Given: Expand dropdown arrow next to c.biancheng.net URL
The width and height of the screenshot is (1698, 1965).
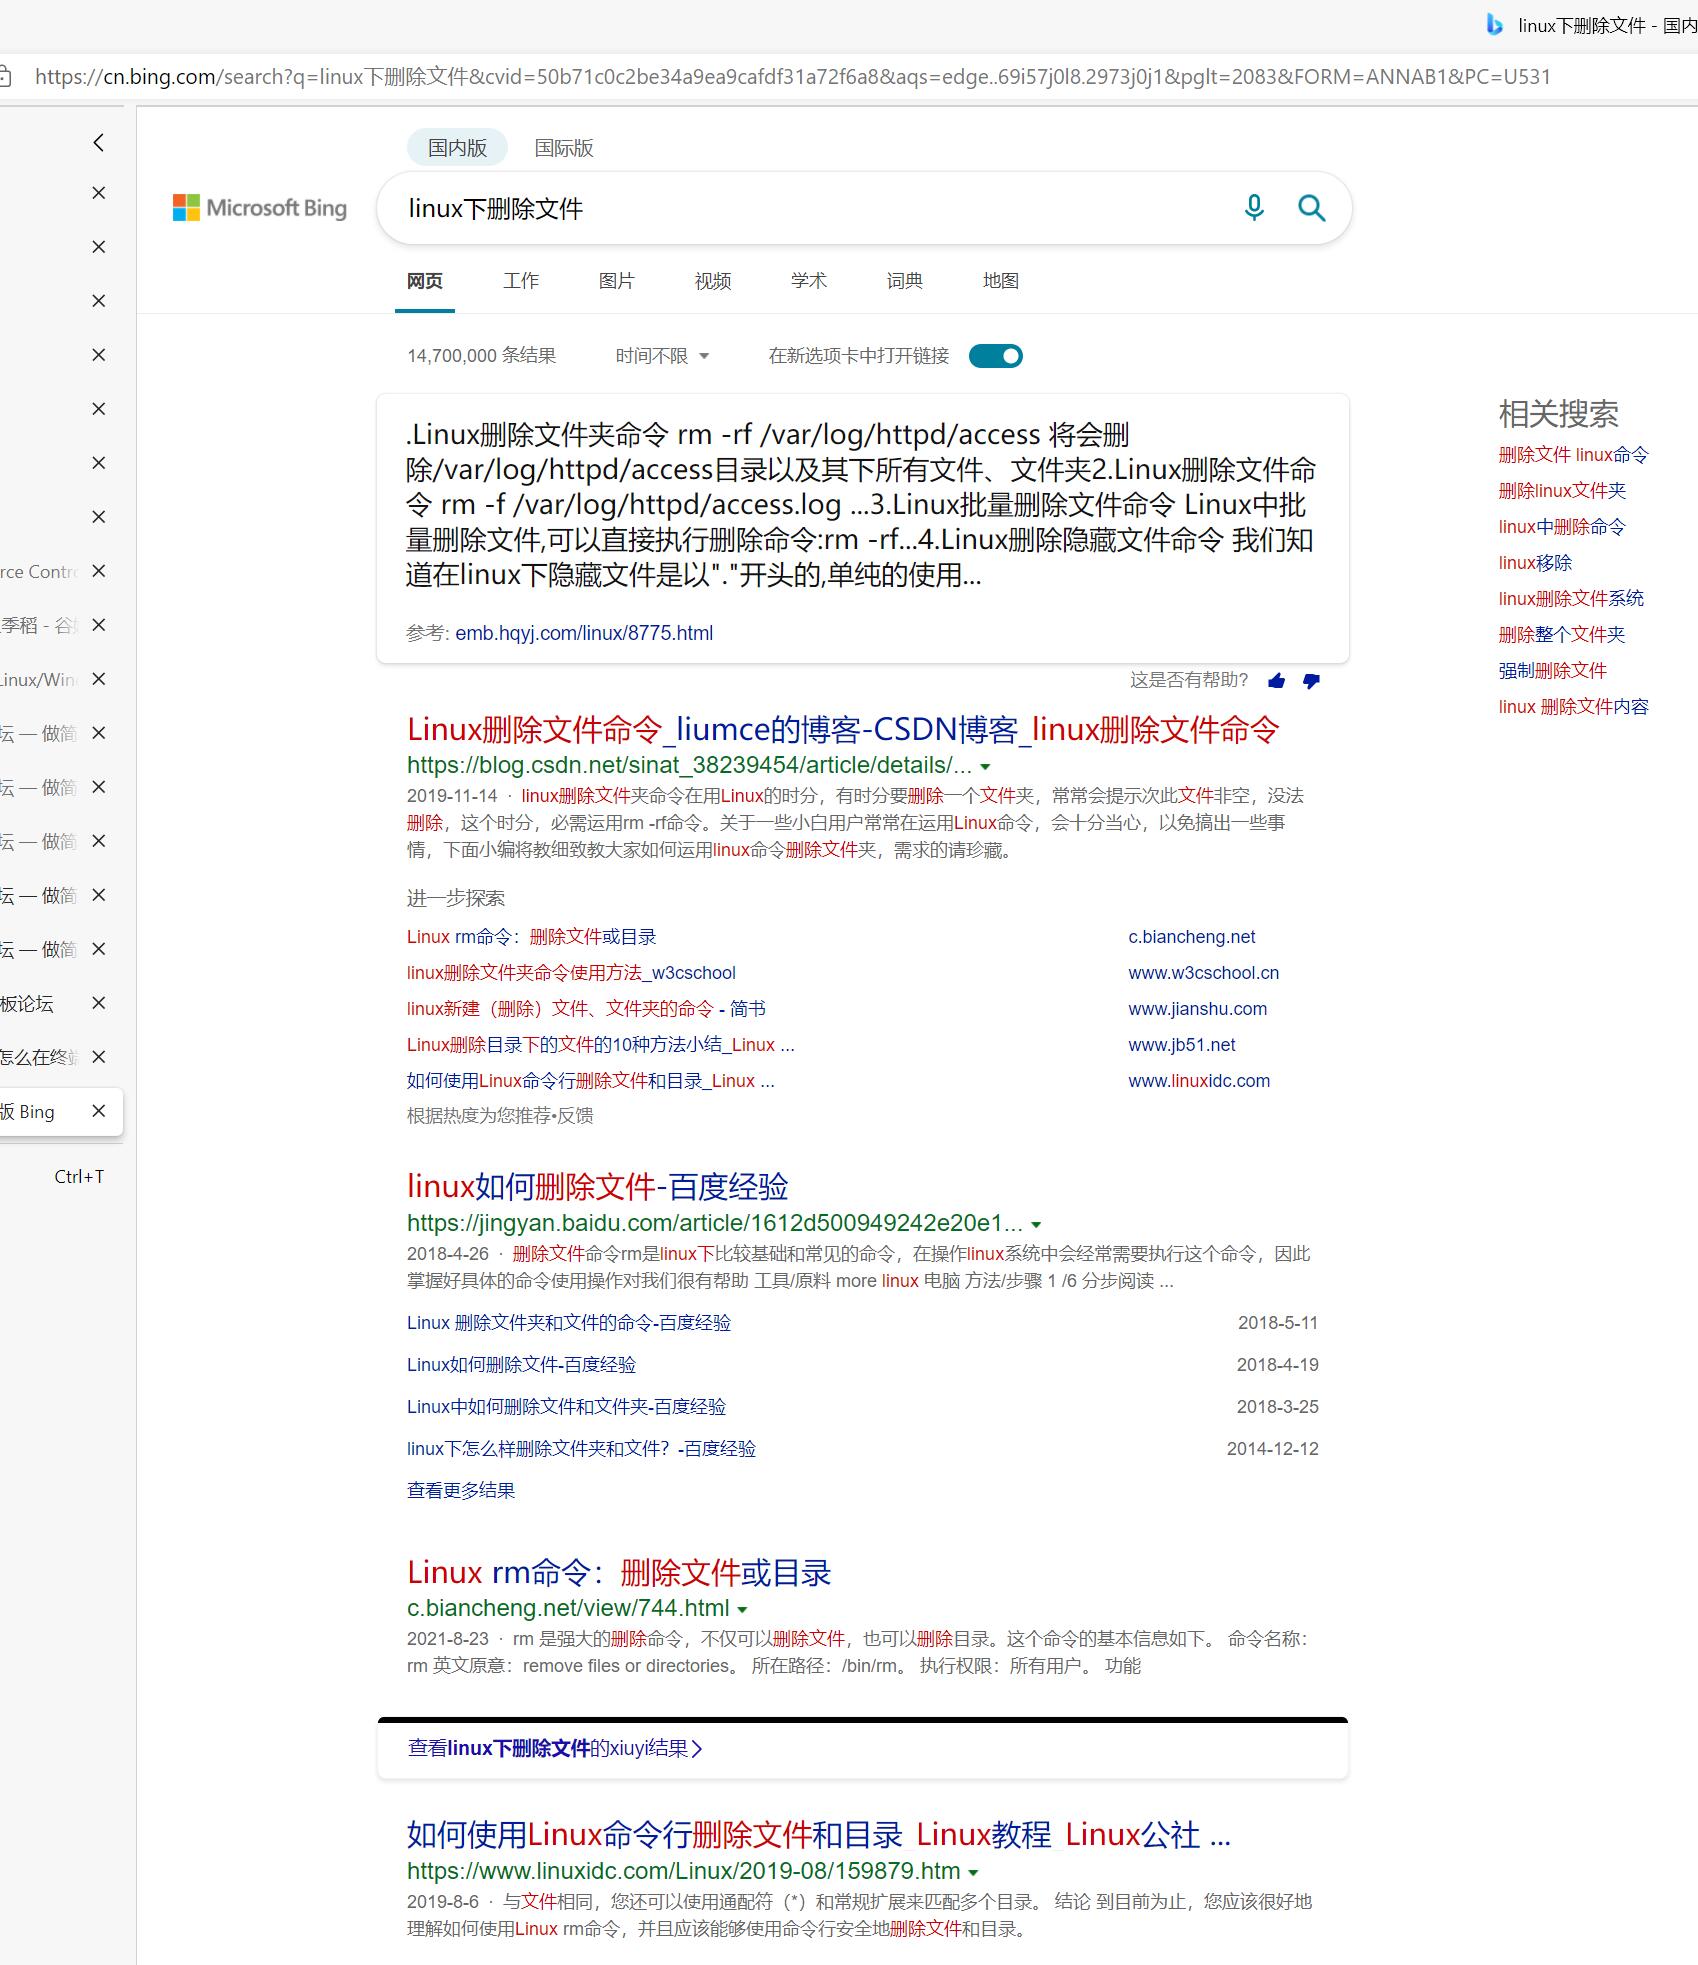Looking at the screenshot, I should [742, 1610].
